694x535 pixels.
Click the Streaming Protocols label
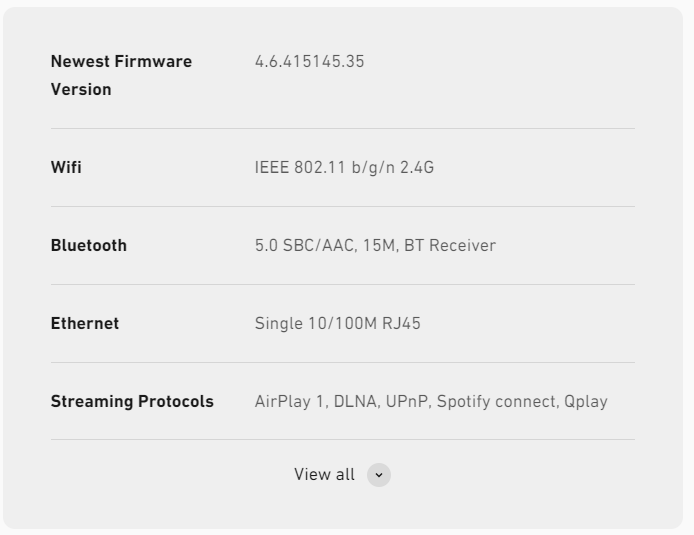click(x=132, y=401)
